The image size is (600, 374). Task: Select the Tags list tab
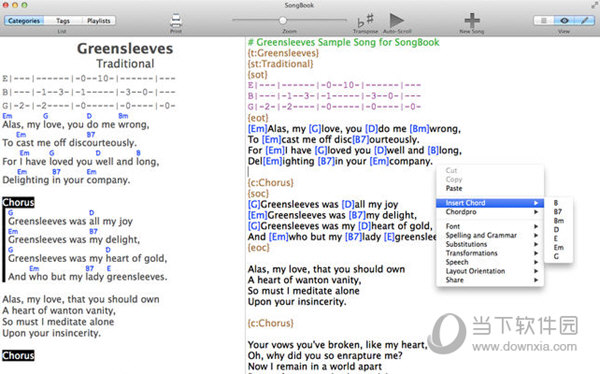pos(63,21)
